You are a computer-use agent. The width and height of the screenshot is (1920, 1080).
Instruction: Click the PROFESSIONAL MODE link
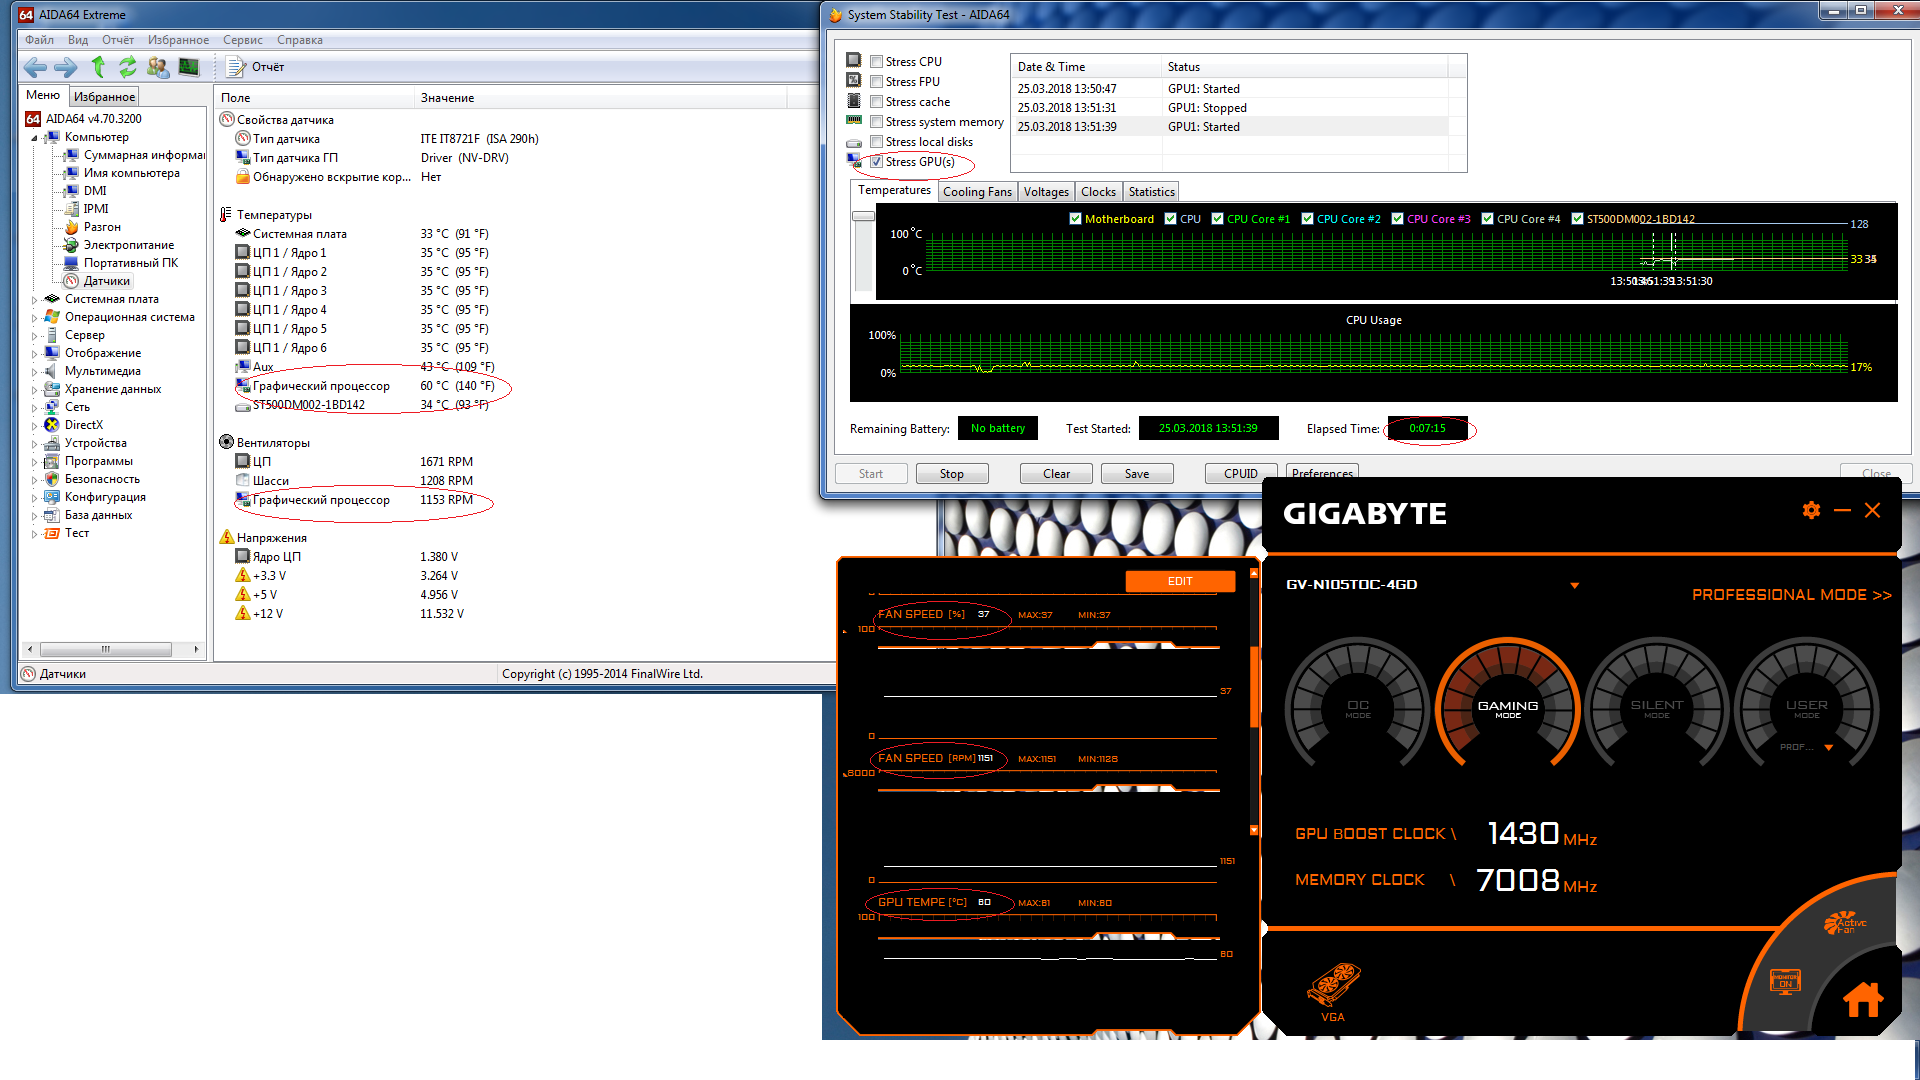click(1791, 595)
